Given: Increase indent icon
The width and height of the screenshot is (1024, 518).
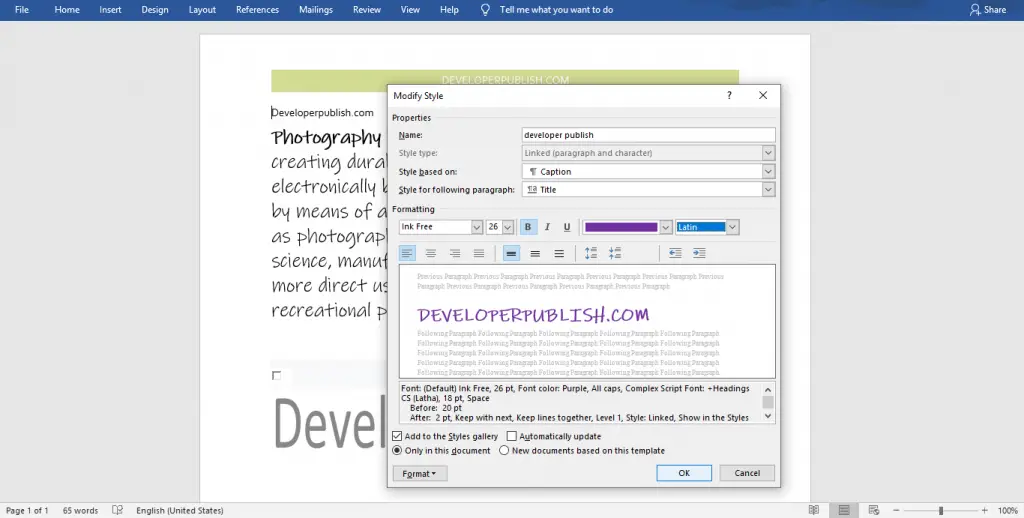Looking at the screenshot, I should tap(699, 253).
